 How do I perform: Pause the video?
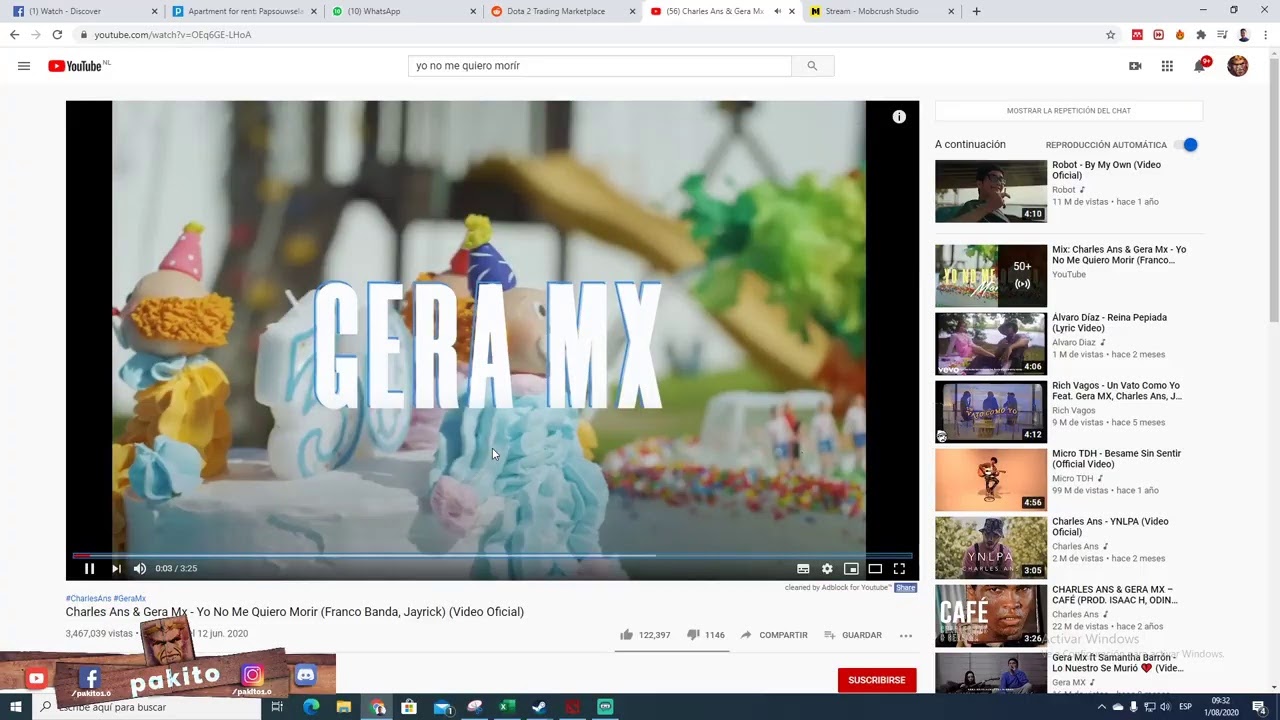click(89, 568)
